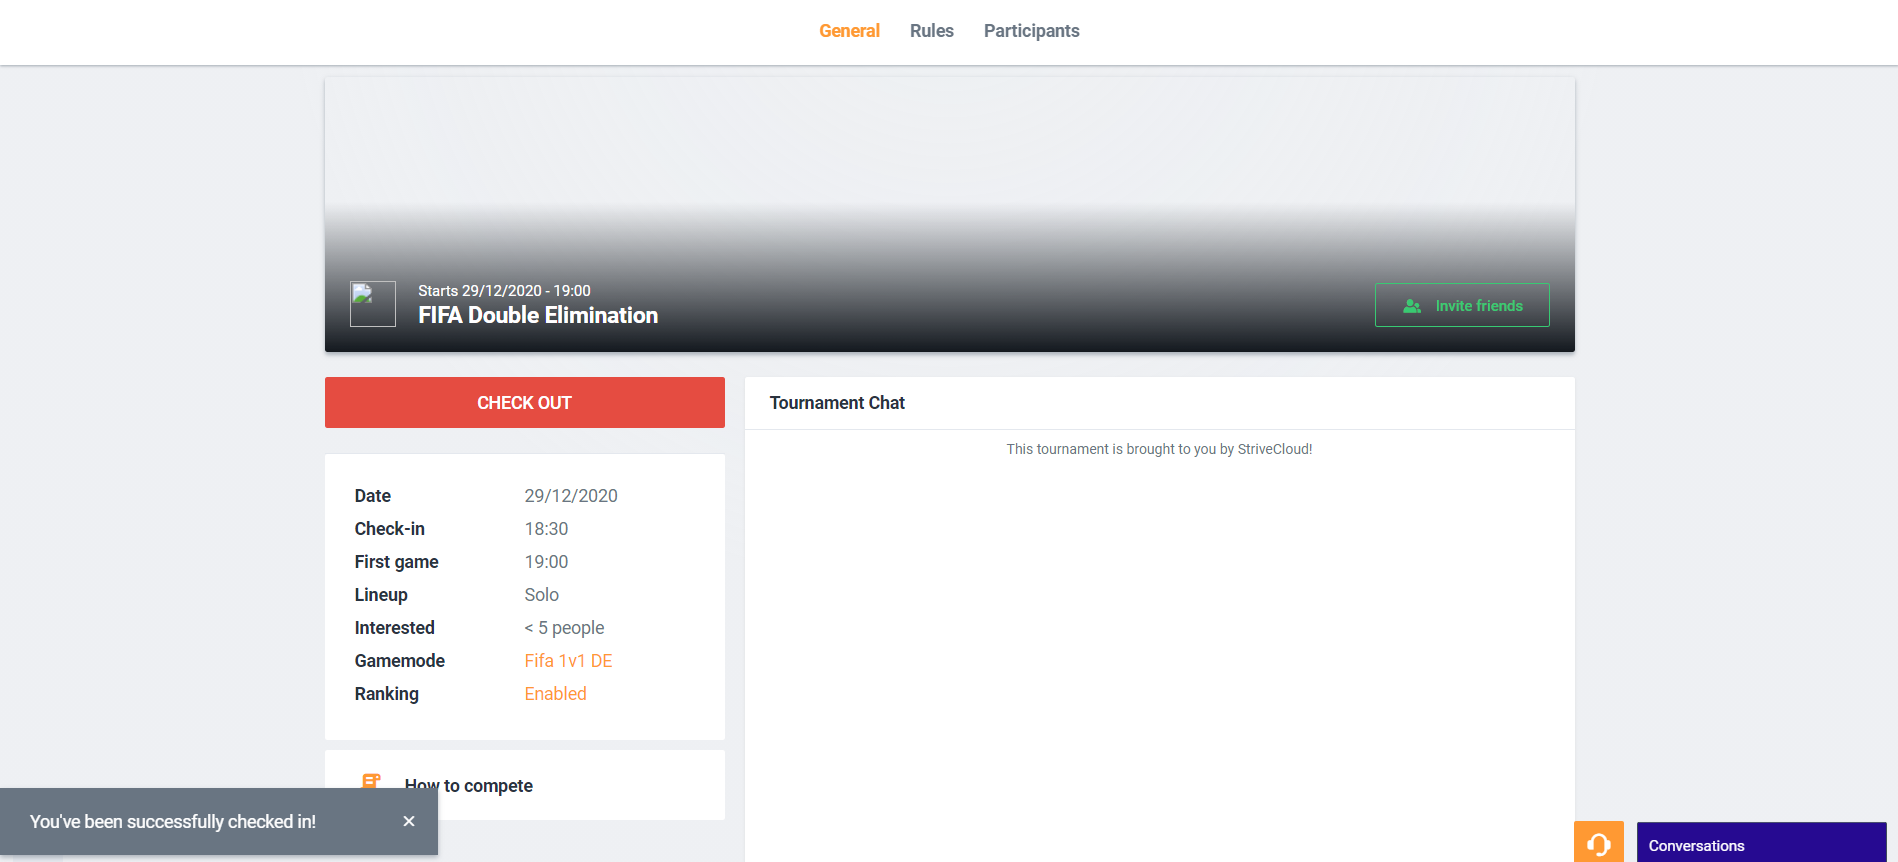
Task: Click the tournament logo thumbnail
Action: click(x=373, y=304)
